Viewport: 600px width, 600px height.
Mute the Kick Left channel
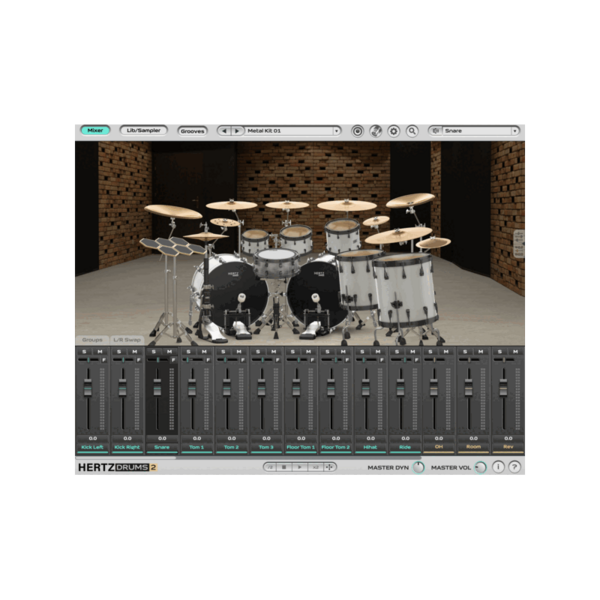(100, 352)
